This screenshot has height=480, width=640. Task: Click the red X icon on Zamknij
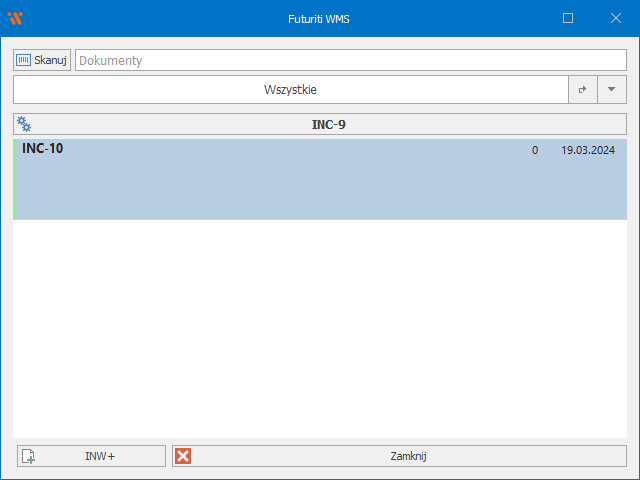tap(183, 456)
